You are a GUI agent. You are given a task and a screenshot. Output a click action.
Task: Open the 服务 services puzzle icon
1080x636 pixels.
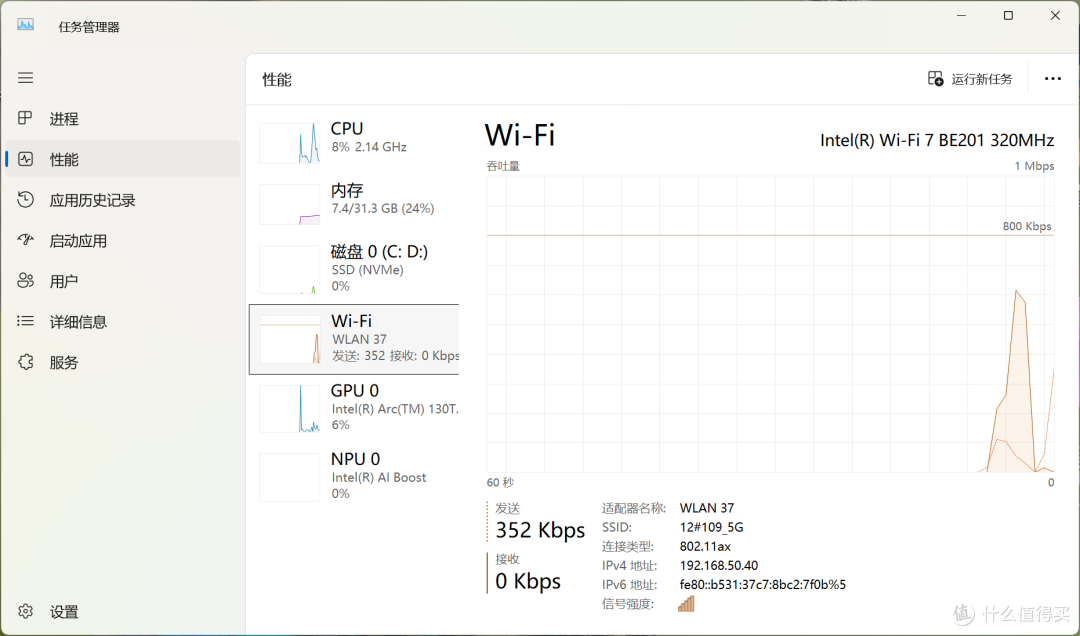(x=25, y=362)
